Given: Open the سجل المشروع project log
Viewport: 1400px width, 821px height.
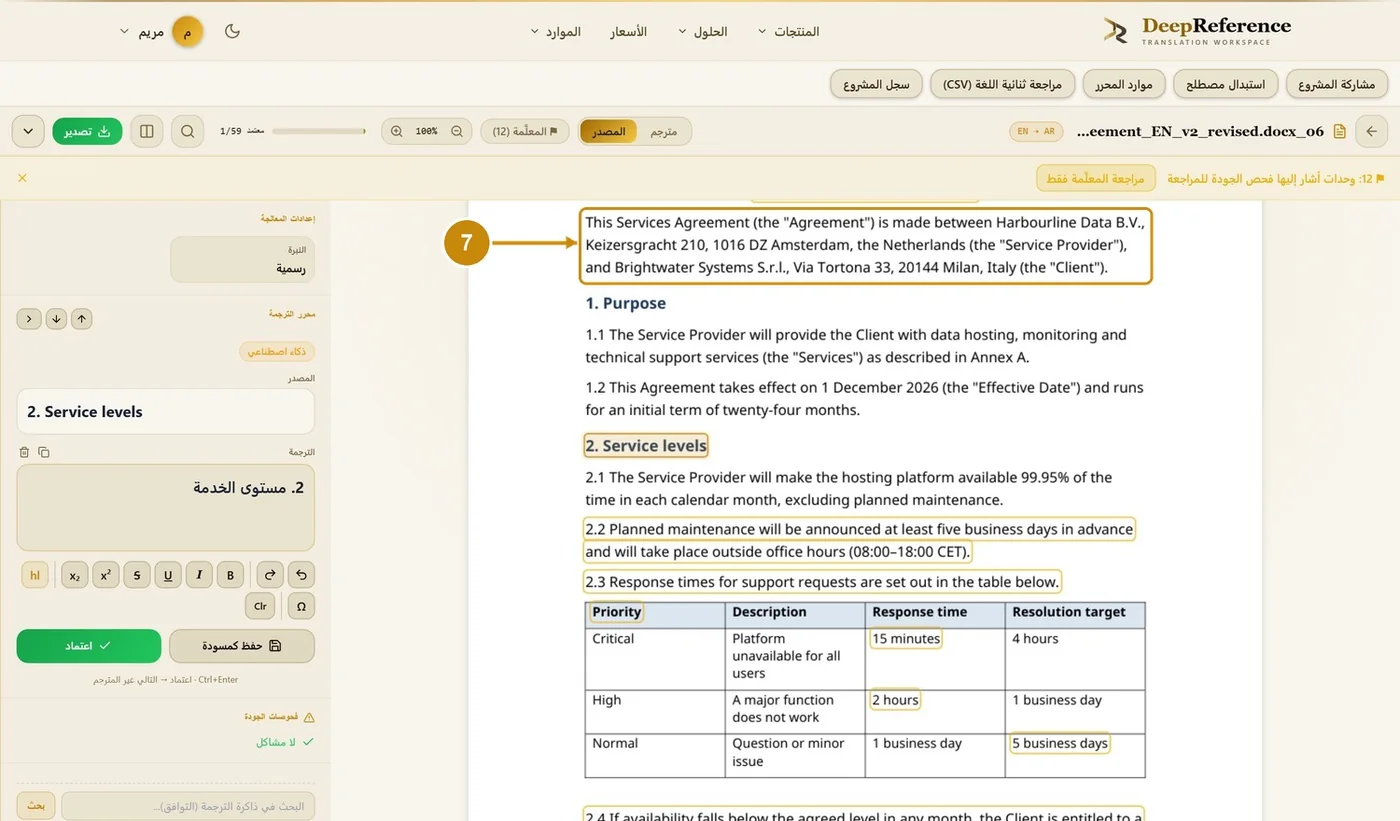Looking at the screenshot, I should point(876,84).
